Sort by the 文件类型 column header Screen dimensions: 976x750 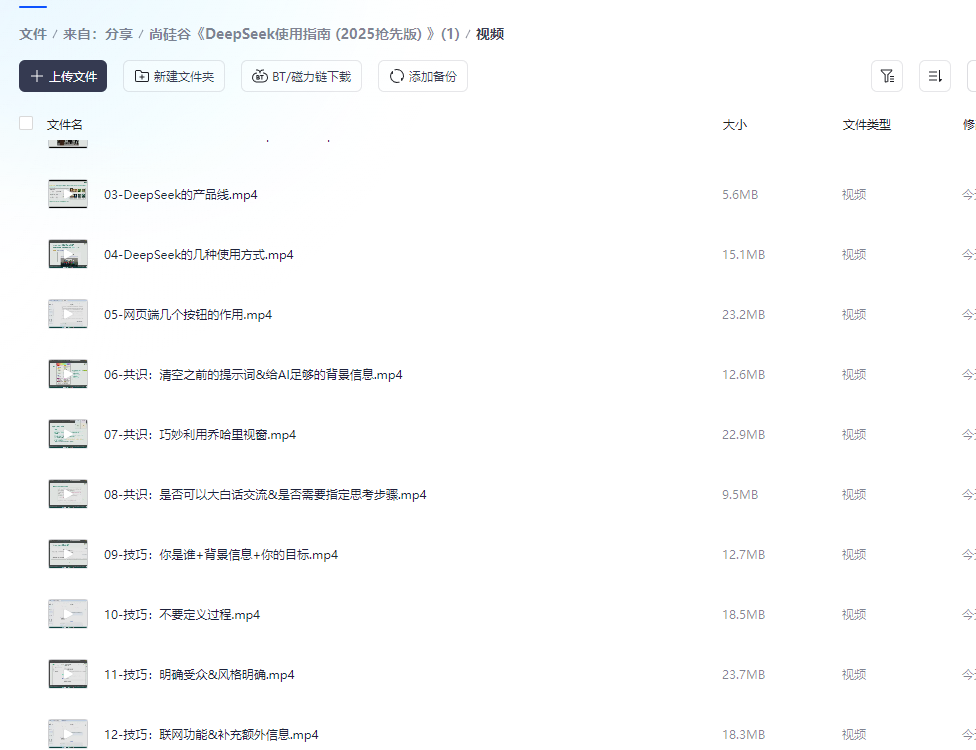click(866, 124)
